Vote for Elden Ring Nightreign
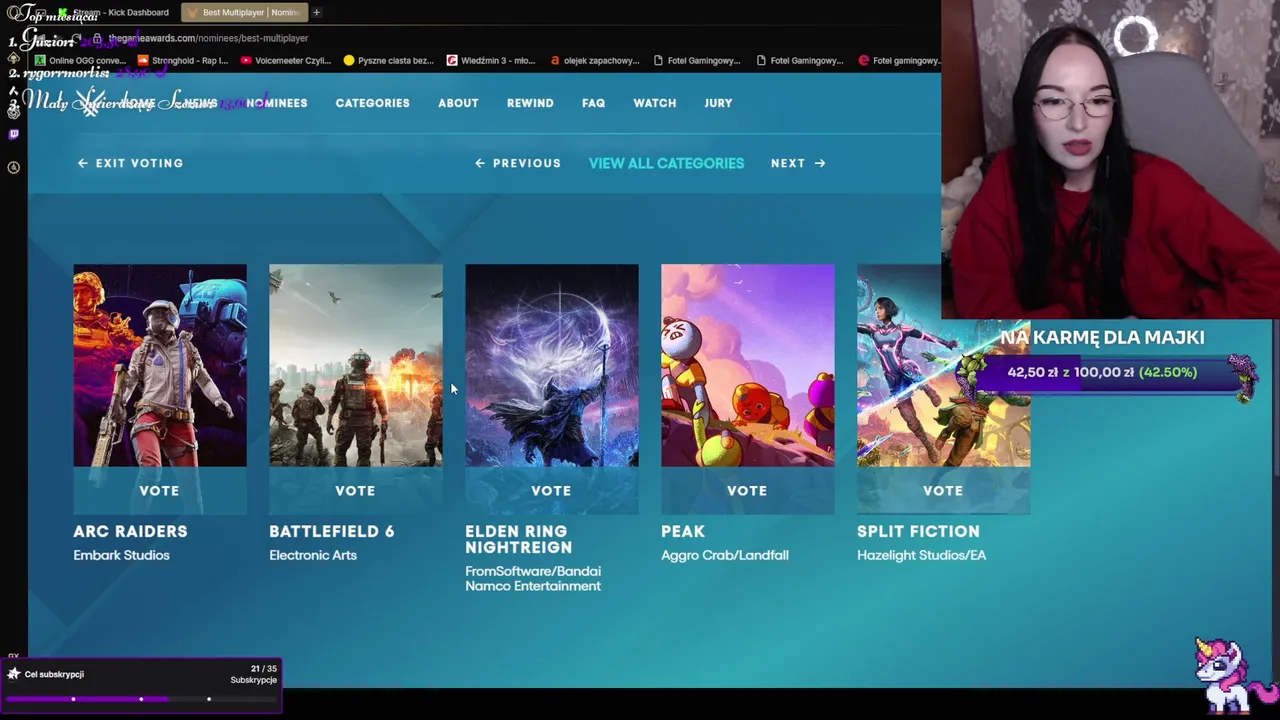The height and width of the screenshot is (720, 1280). pos(552,491)
